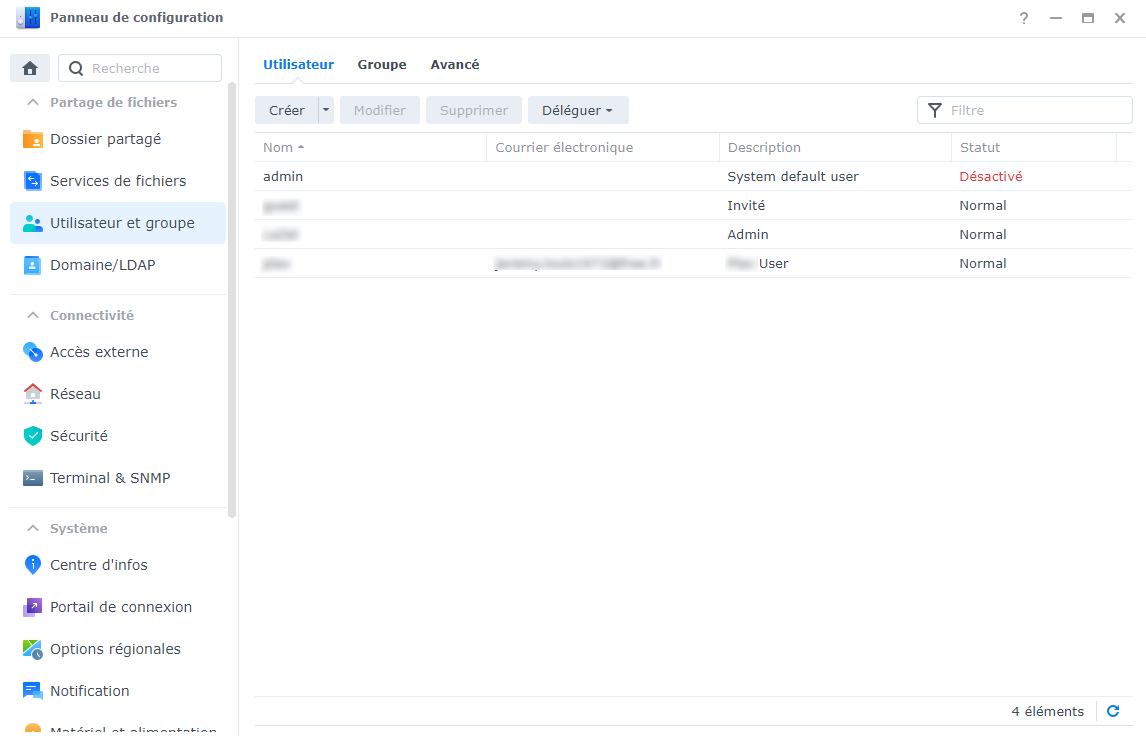Open Accès externe using its icon
This screenshot has height=736, width=1146.
point(33,352)
